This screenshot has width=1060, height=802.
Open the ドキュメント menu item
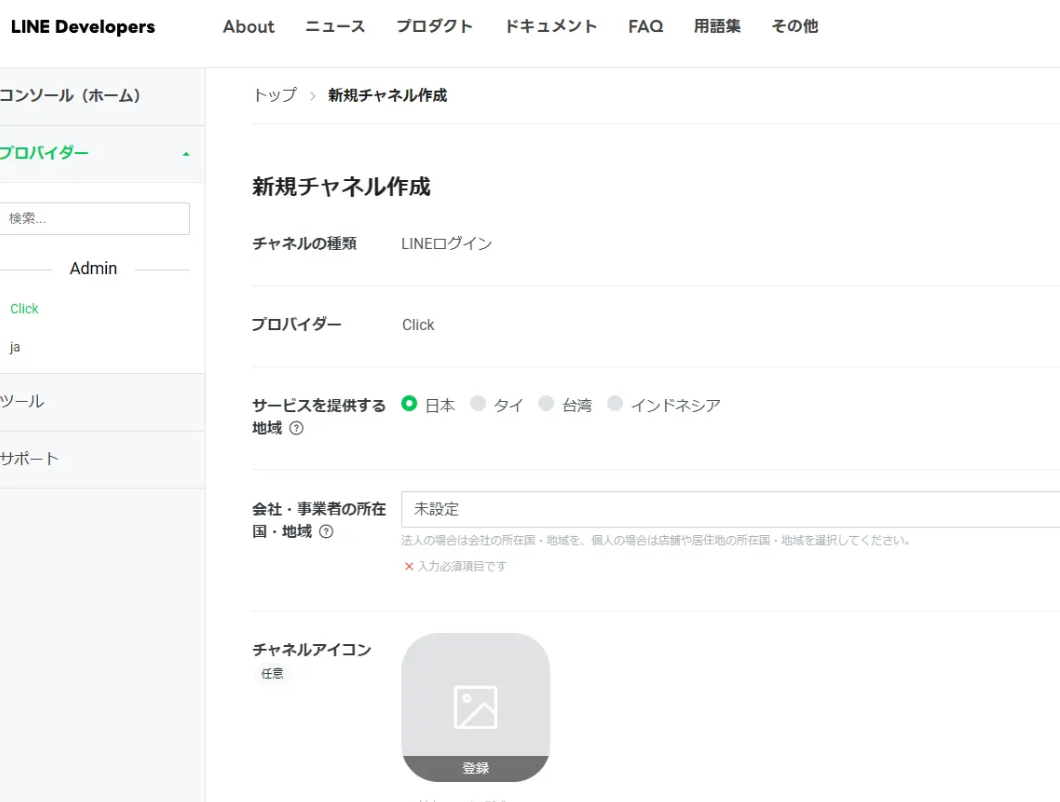(551, 26)
